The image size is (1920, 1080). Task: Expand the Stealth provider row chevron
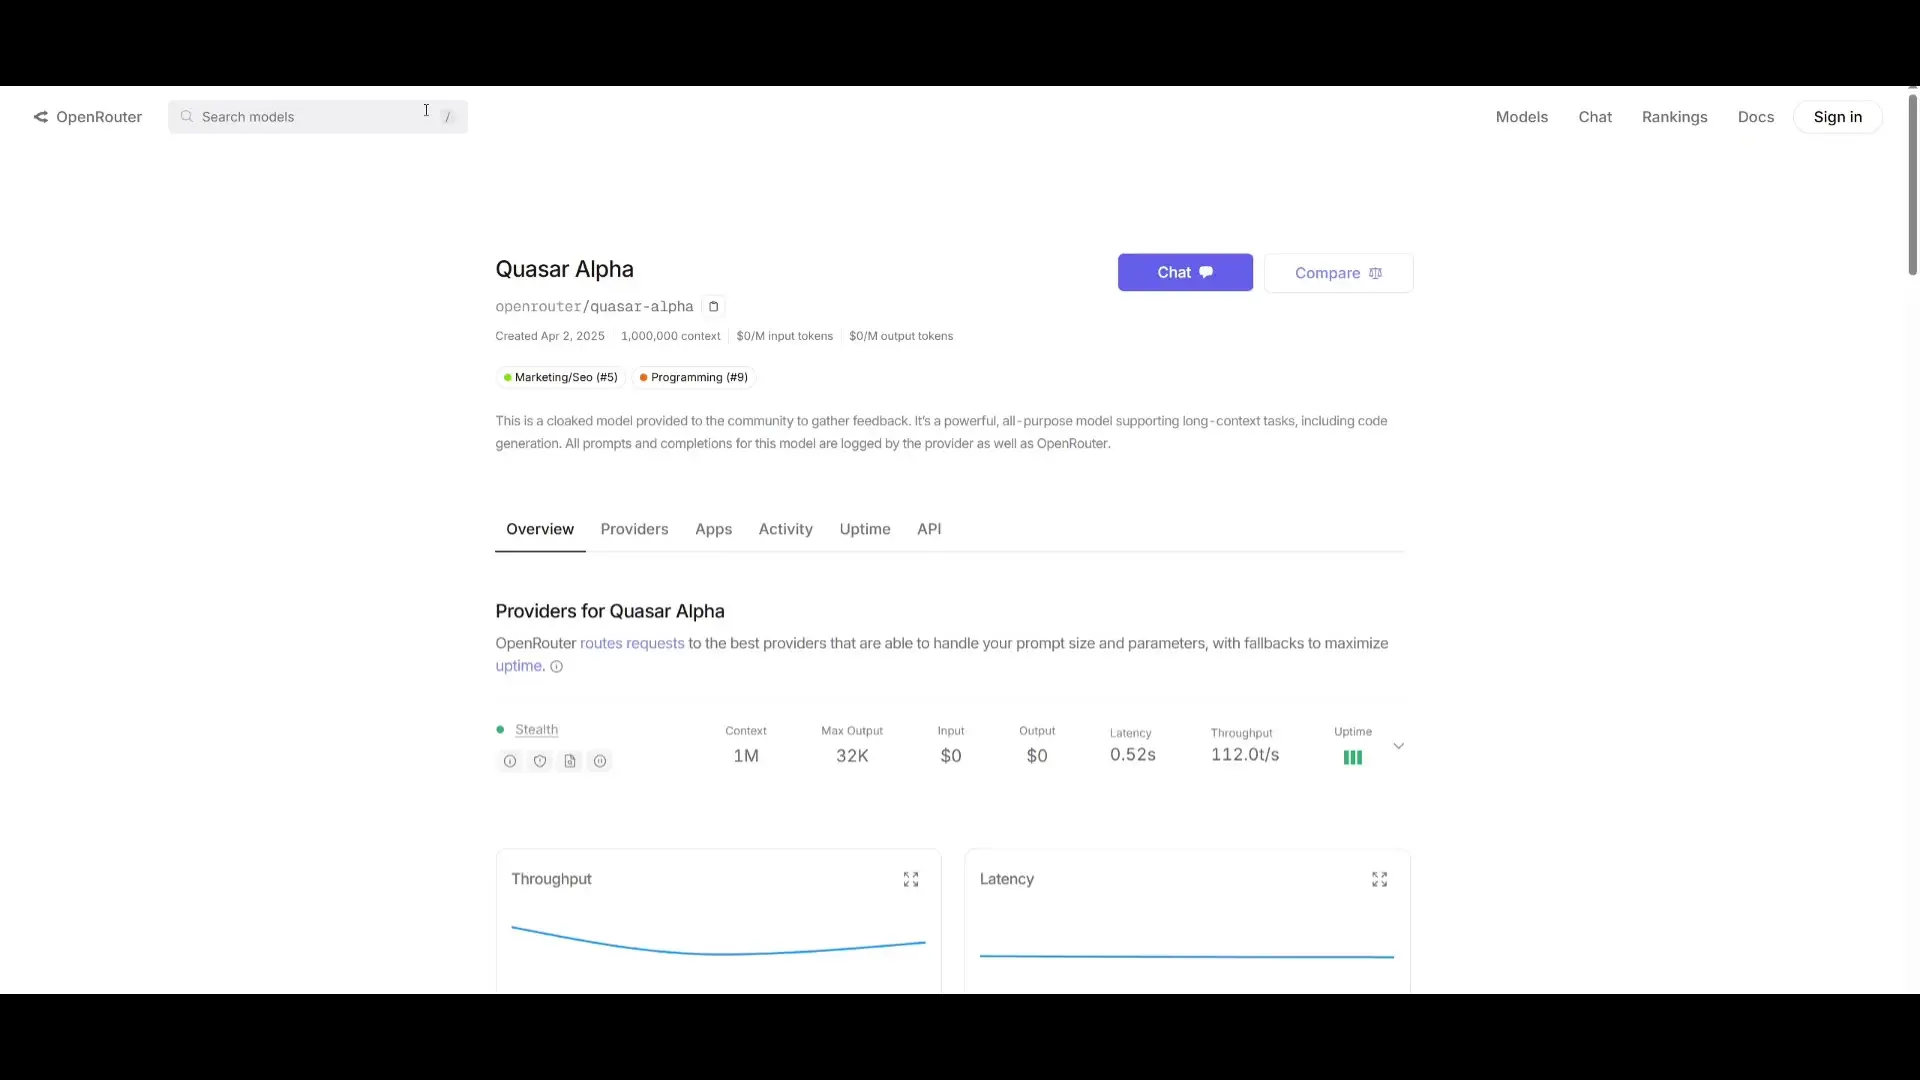(x=1399, y=746)
